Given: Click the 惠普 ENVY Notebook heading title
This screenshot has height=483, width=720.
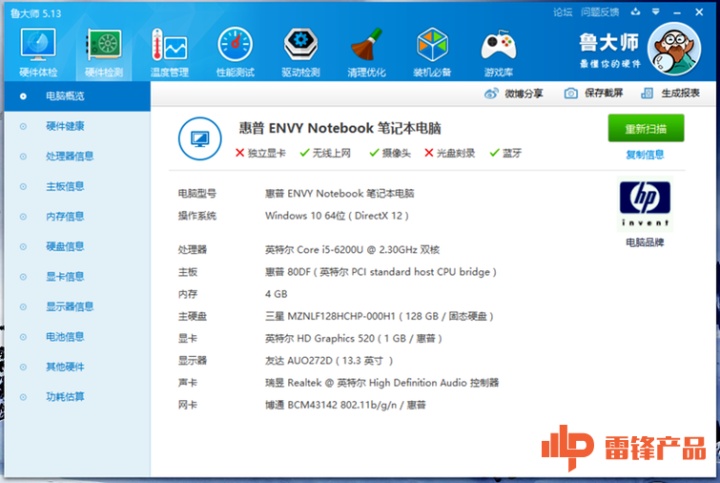Looking at the screenshot, I should [x=340, y=128].
